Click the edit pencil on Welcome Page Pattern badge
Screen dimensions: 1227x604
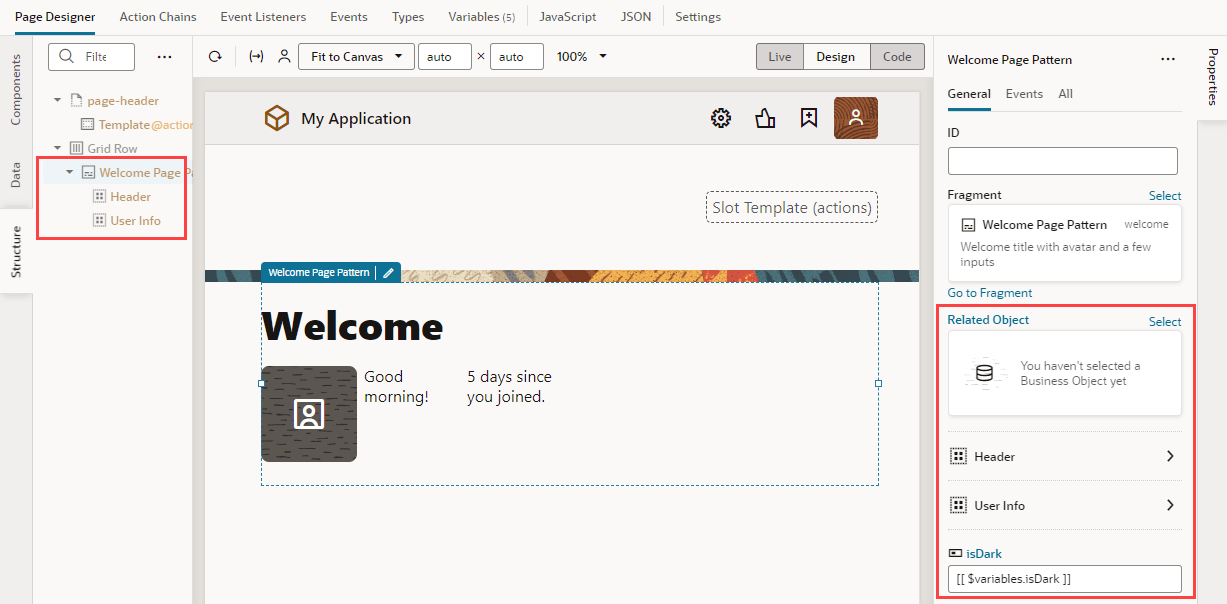coord(389,271)
